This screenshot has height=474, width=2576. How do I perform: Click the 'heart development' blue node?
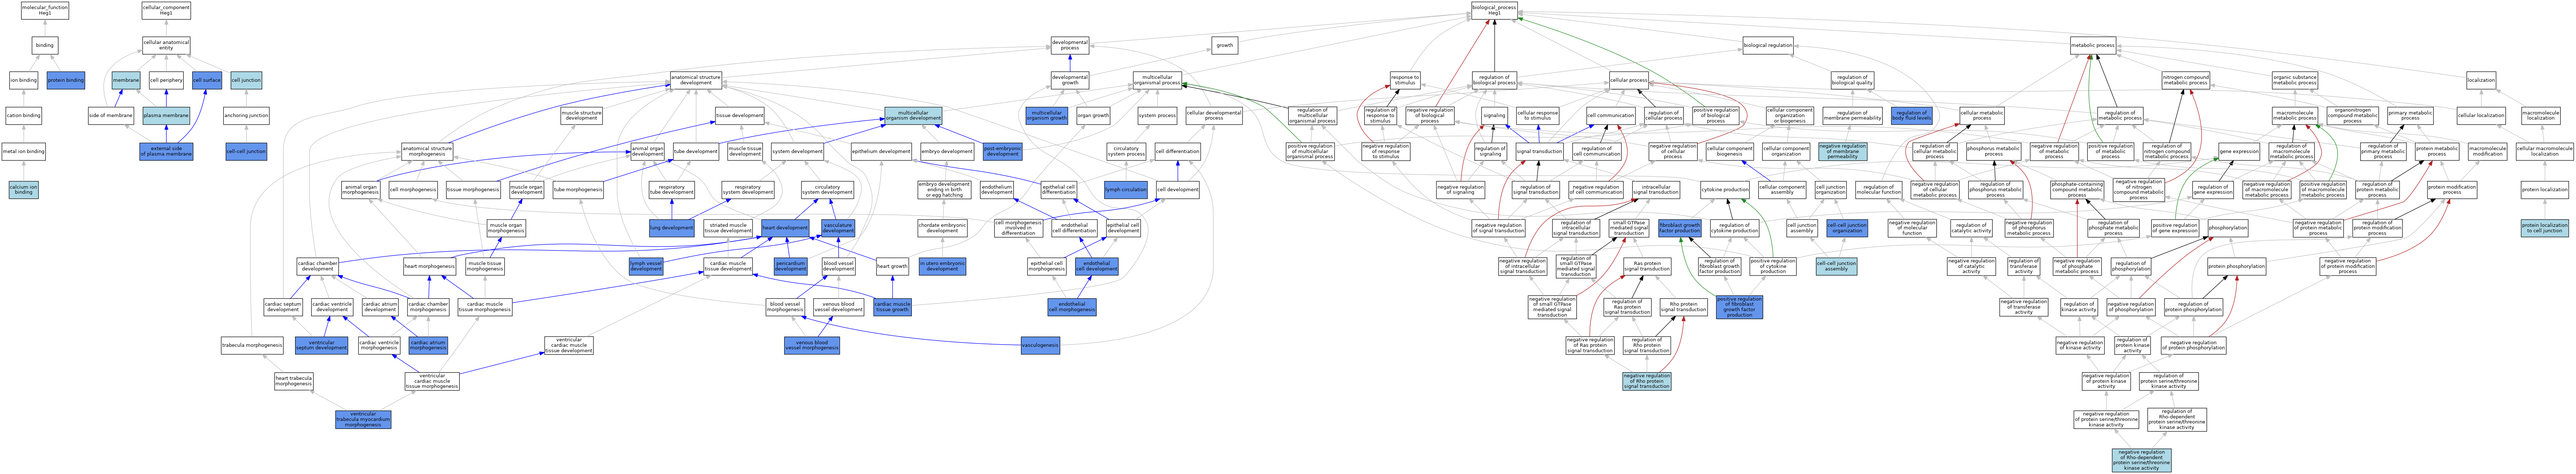(x=785, y=228)
